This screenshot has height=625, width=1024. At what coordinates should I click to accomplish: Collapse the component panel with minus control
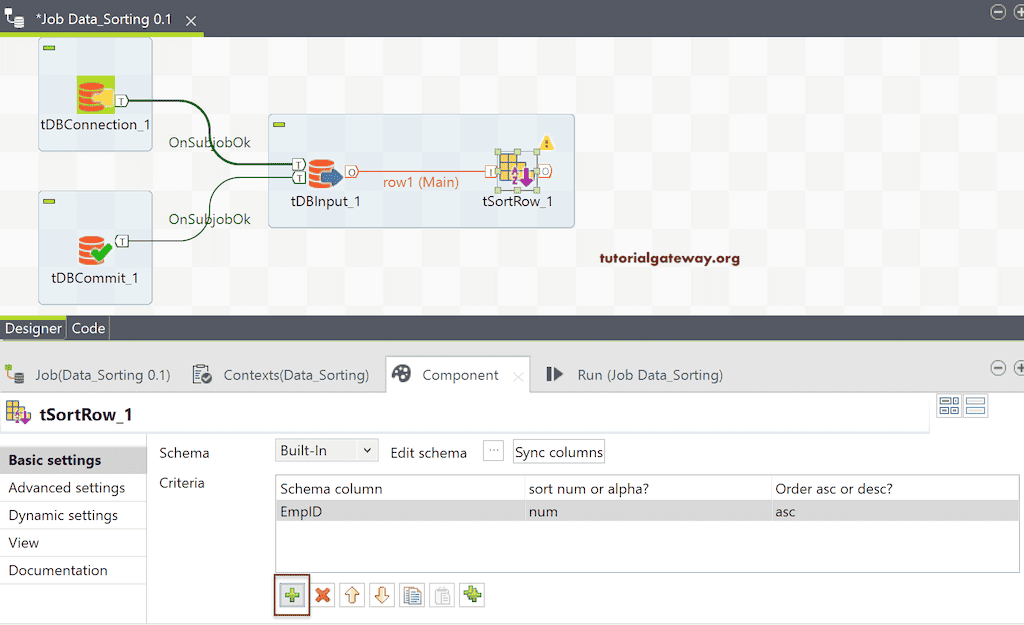pyautogui.click(x=997, y=367)
